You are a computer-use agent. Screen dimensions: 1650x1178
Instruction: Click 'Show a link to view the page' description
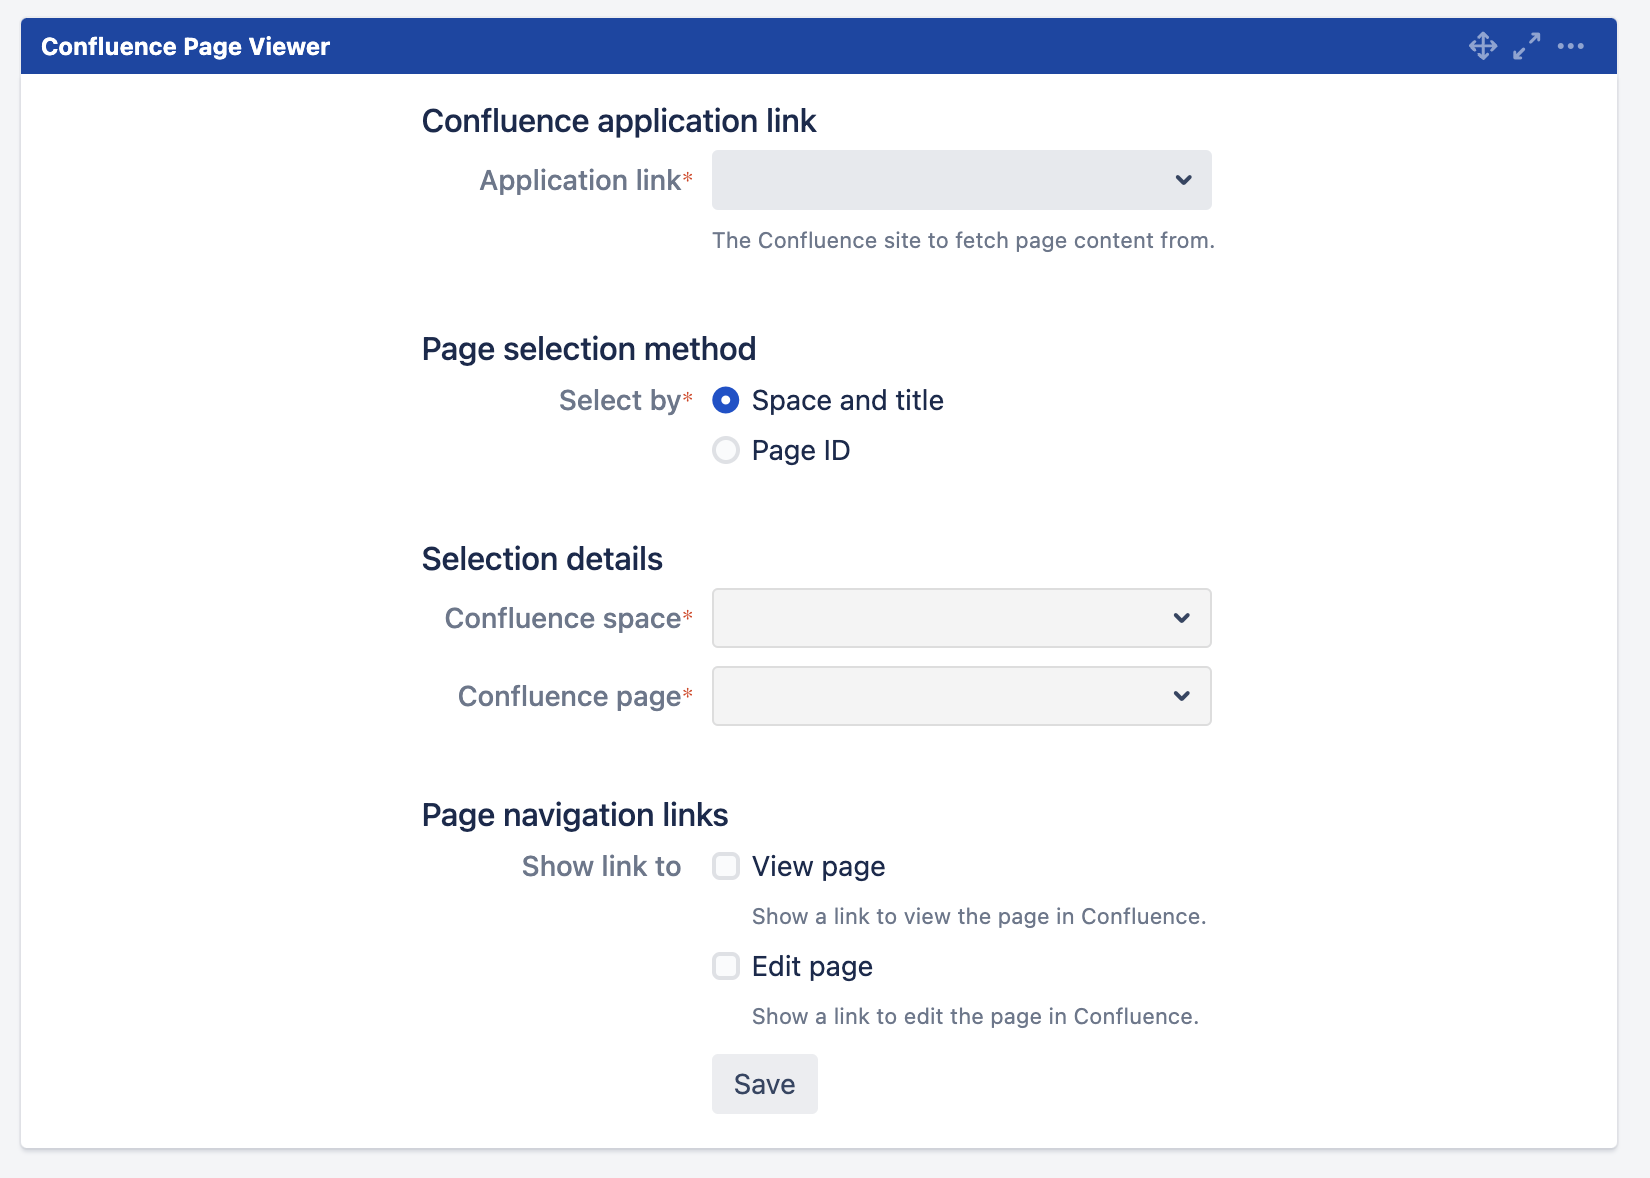pyautogui.click(x=979, y=916)
